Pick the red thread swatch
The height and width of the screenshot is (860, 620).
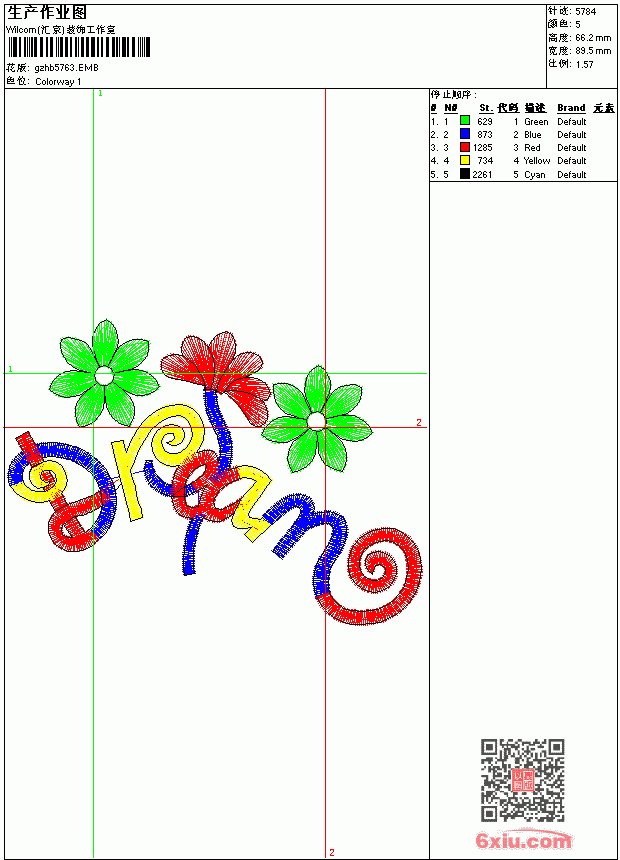click(x=465, y=147)
